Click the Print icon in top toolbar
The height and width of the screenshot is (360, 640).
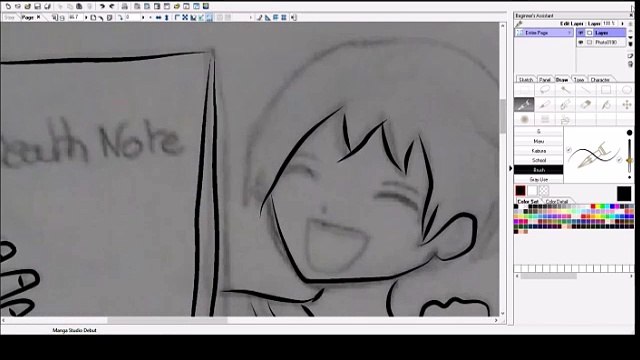(124, 6)
